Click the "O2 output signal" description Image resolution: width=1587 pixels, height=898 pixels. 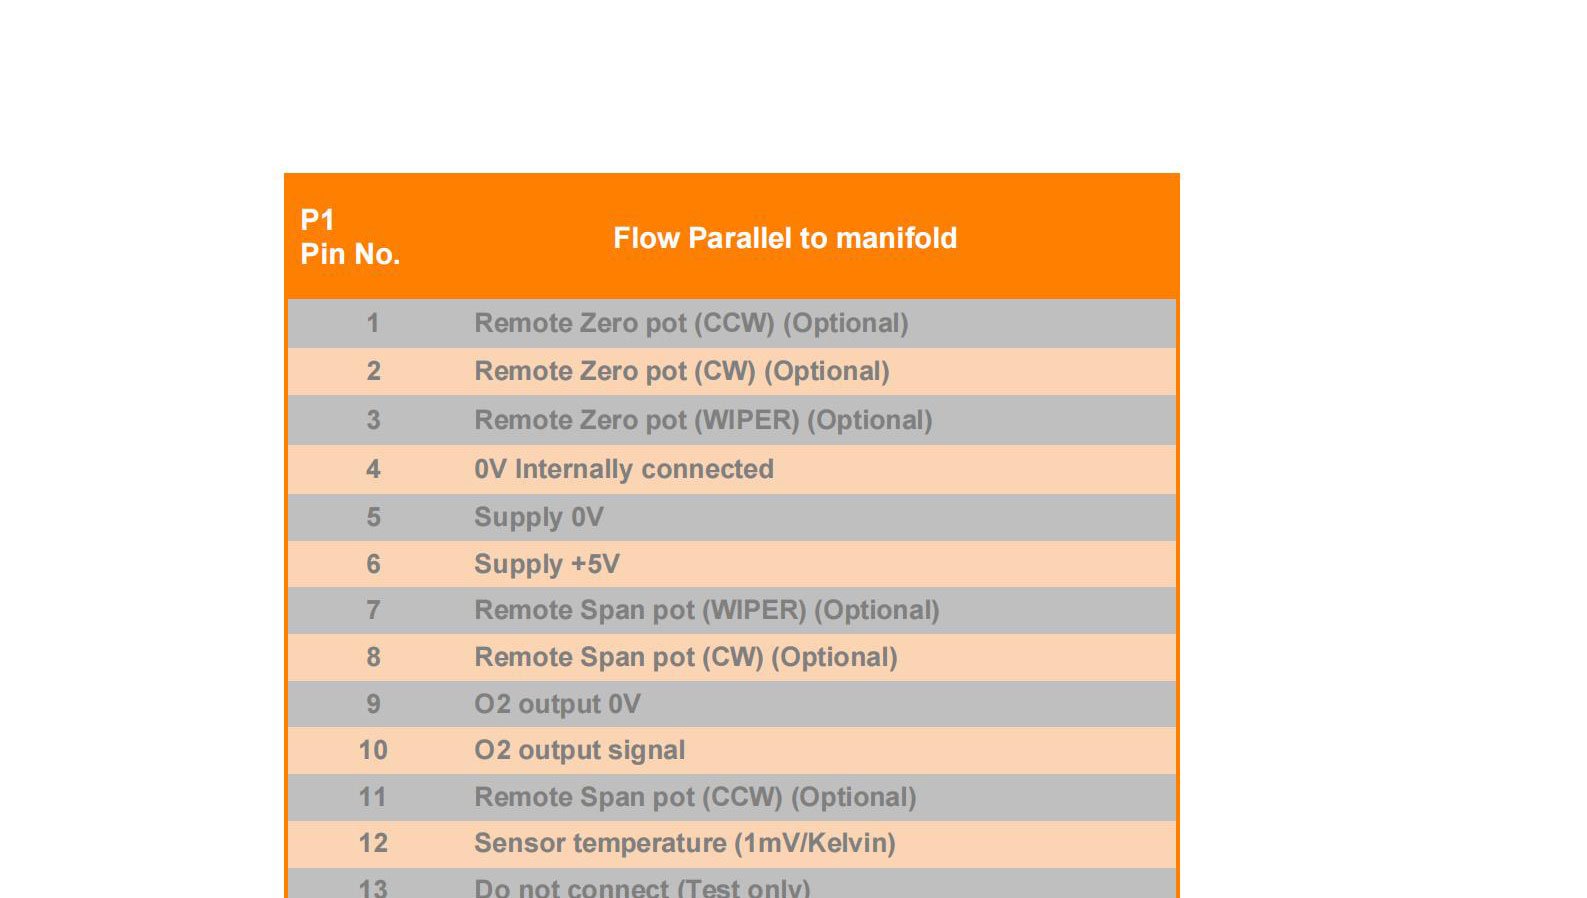[x=579, y=750]
